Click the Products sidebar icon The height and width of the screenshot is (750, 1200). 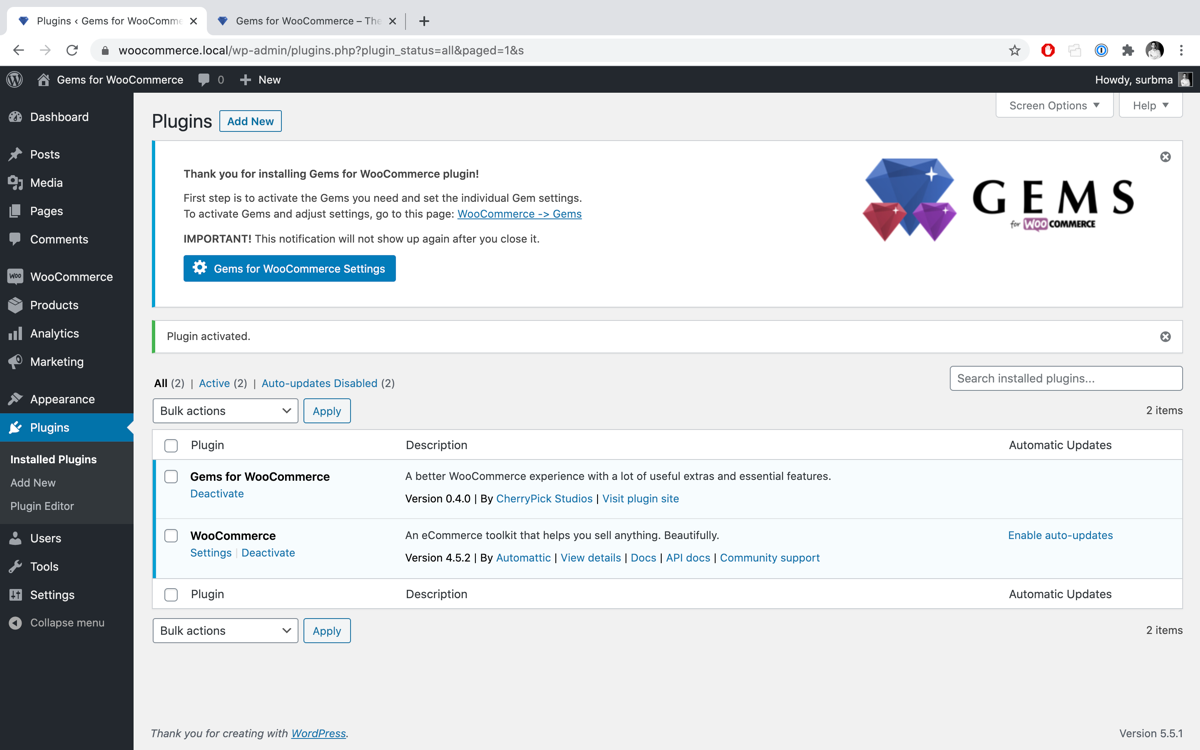[18, 305]
